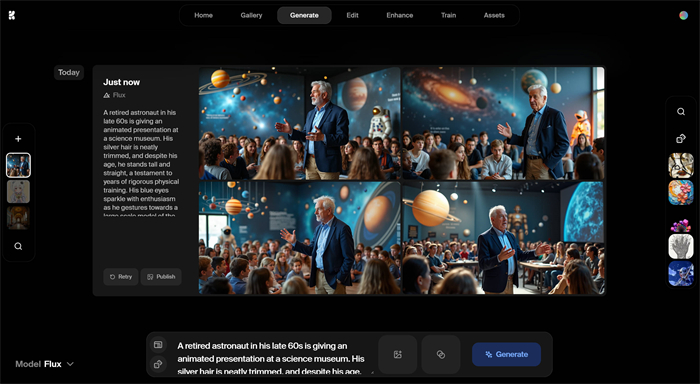Expand the Model Flux dropdown
Viewport: 700px width, 384px height.
click(x=45, y=364)
